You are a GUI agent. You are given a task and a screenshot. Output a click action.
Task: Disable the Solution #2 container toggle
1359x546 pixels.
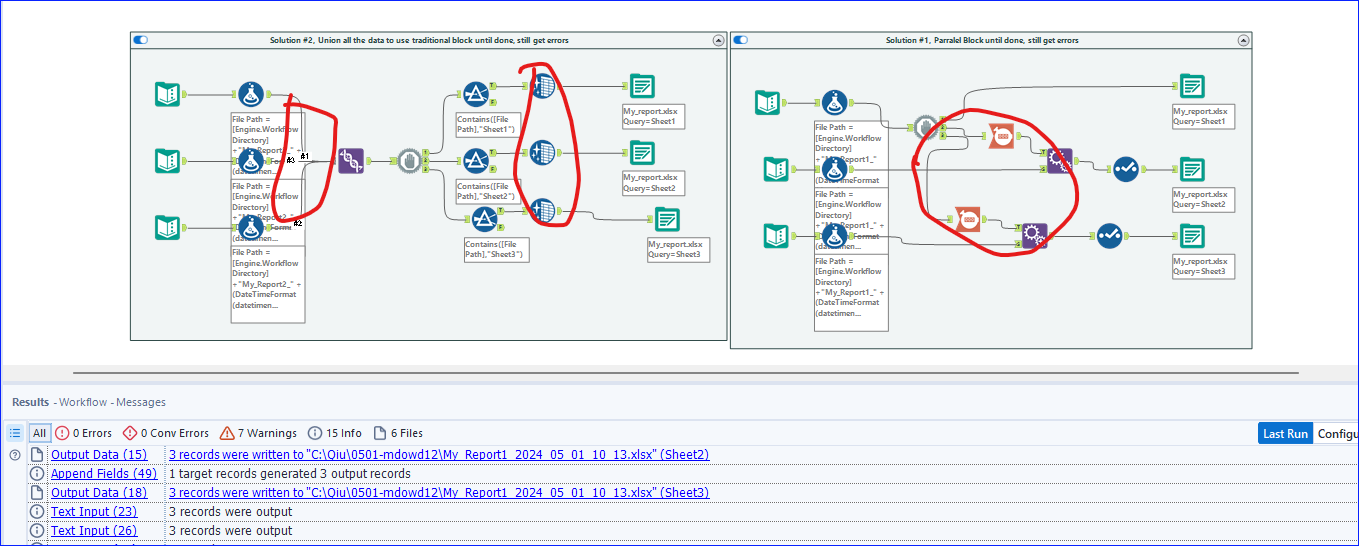point(140,40)
